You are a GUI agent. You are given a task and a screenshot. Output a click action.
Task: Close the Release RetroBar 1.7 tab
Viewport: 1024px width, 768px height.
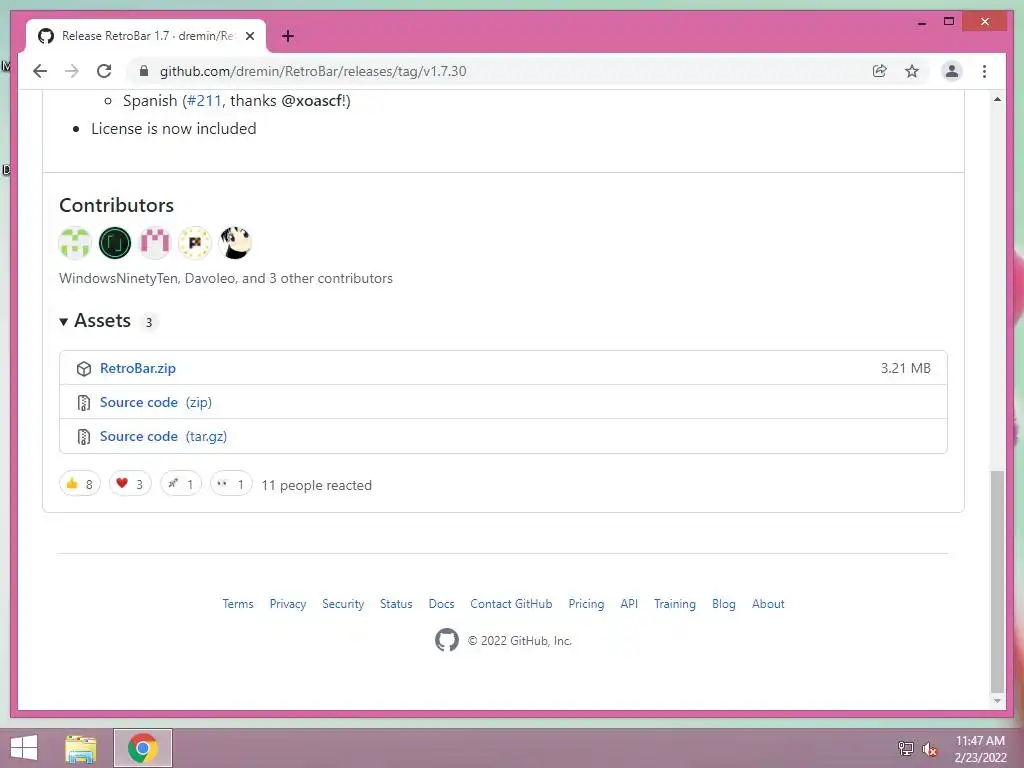click(x=249, y=36)
